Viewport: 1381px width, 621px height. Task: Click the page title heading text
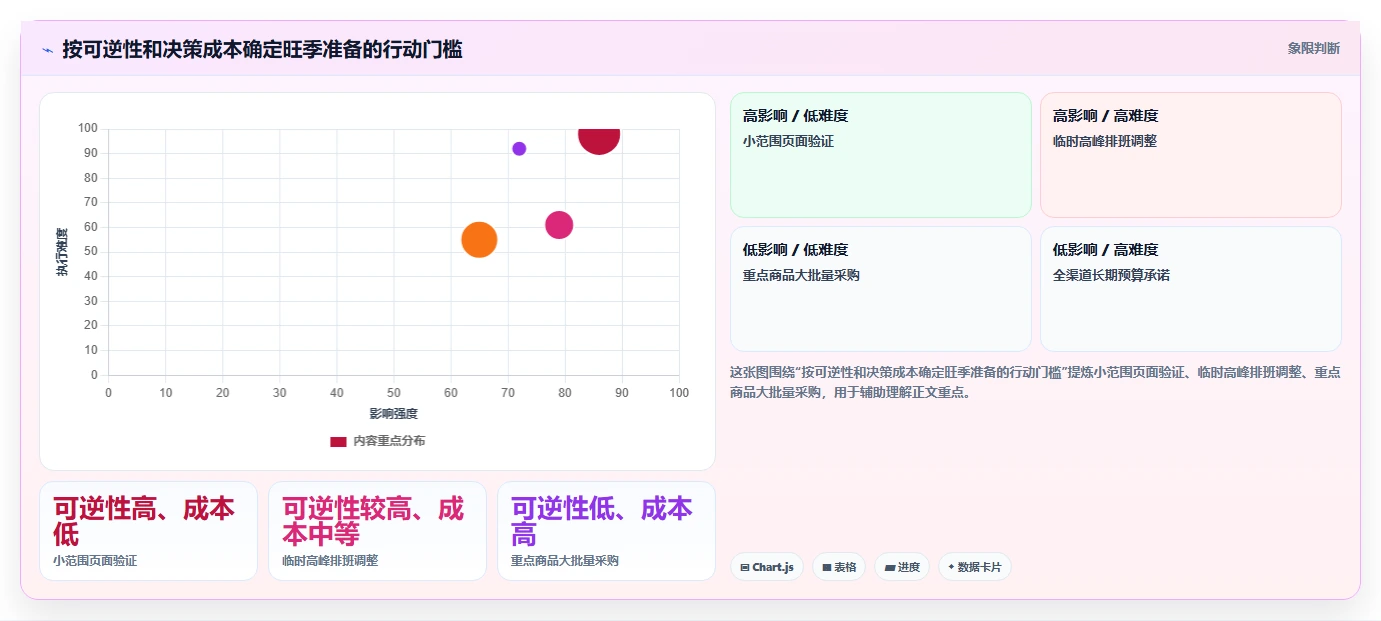[262, 49]
